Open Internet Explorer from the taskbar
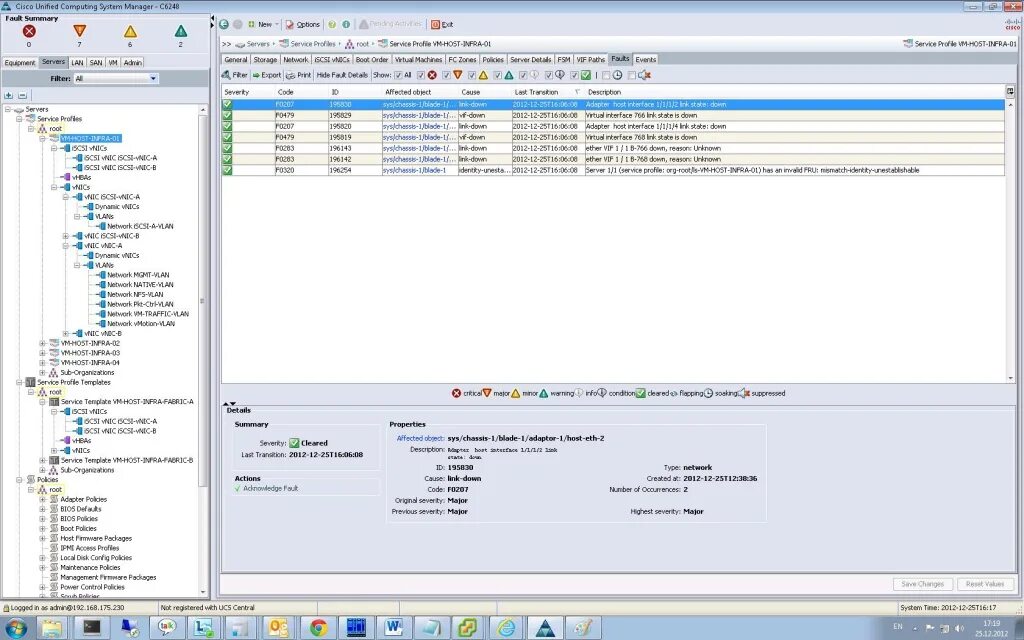Viewport: 1024px width, 640px height. click(x=506, y=628)
